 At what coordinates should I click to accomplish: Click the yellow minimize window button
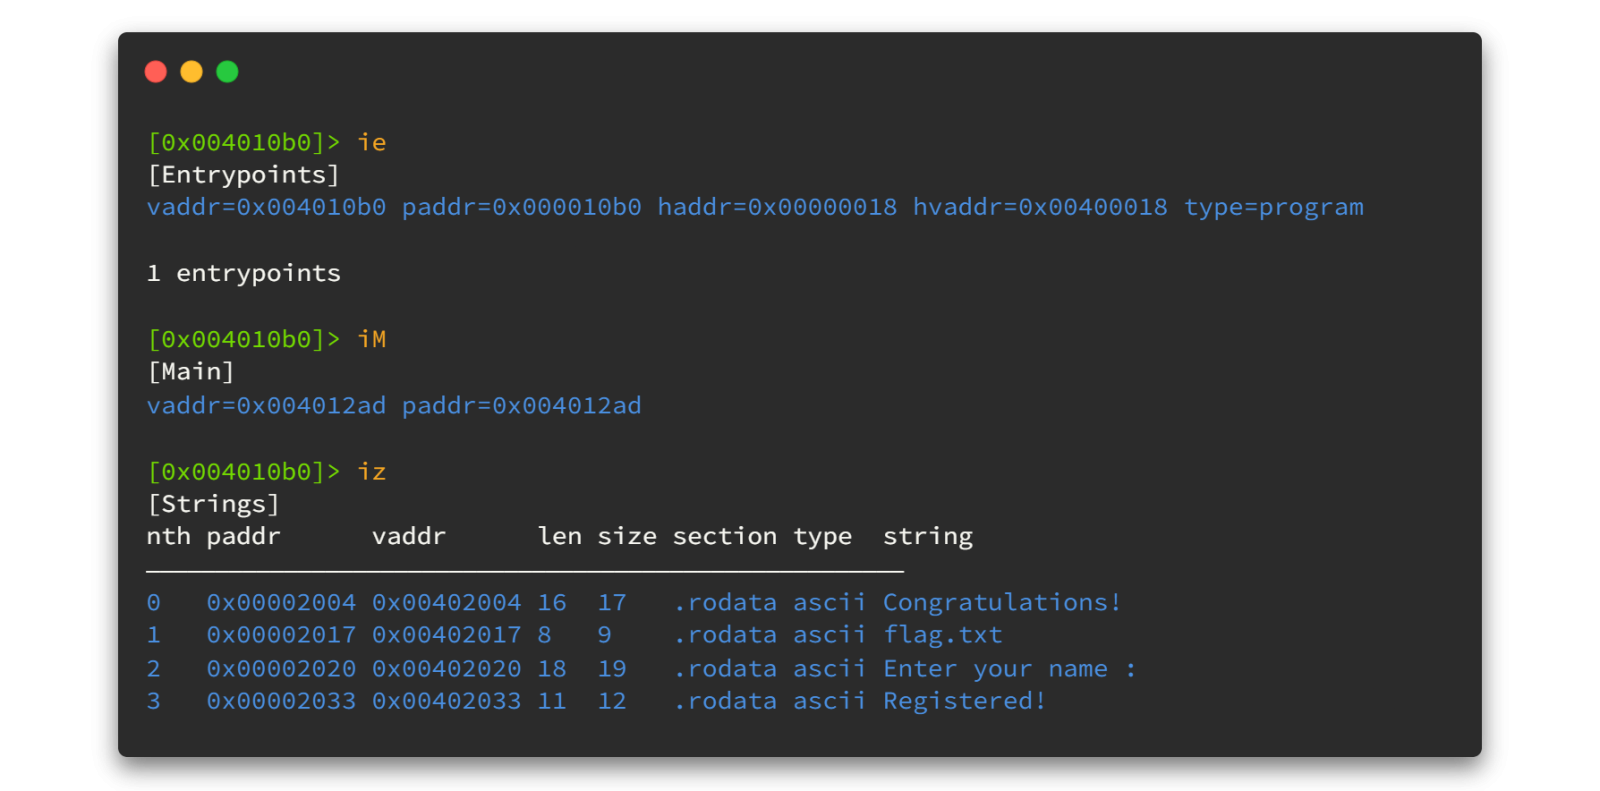tap(191, 72)
